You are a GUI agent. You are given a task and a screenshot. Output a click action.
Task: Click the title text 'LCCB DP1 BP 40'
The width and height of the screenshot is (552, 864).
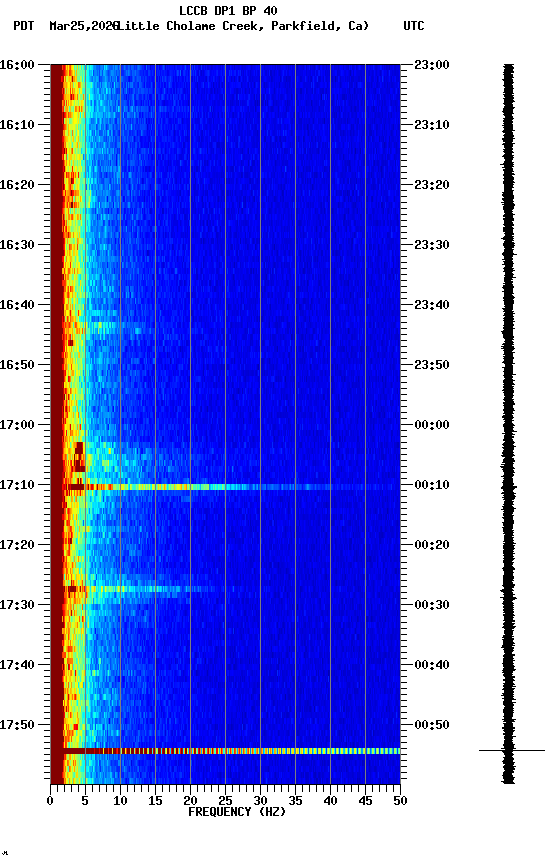click(x=228, y=10)
